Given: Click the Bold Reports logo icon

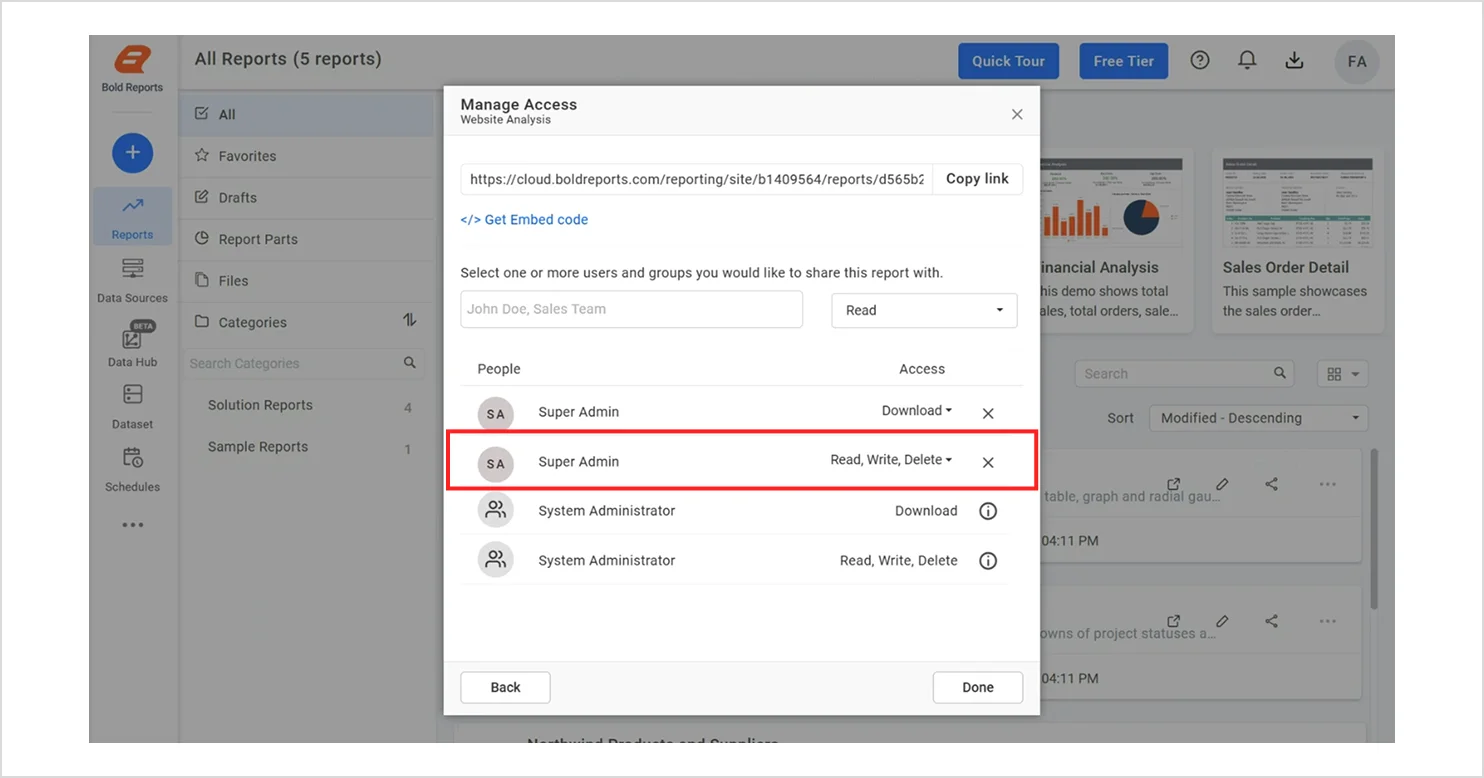Looking at the screenshot, I should tap(132, 60).
